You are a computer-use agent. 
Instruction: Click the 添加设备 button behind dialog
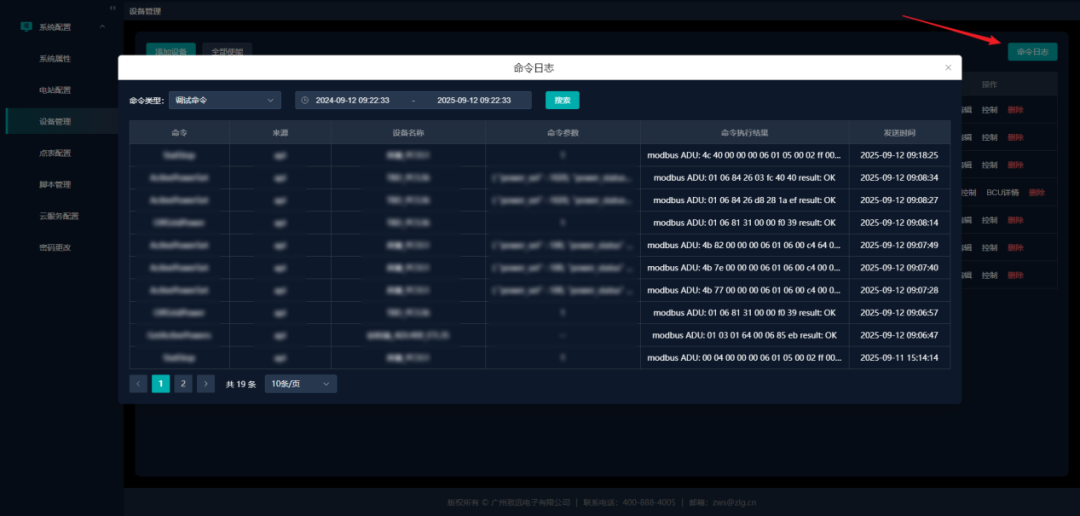(171, 50)
